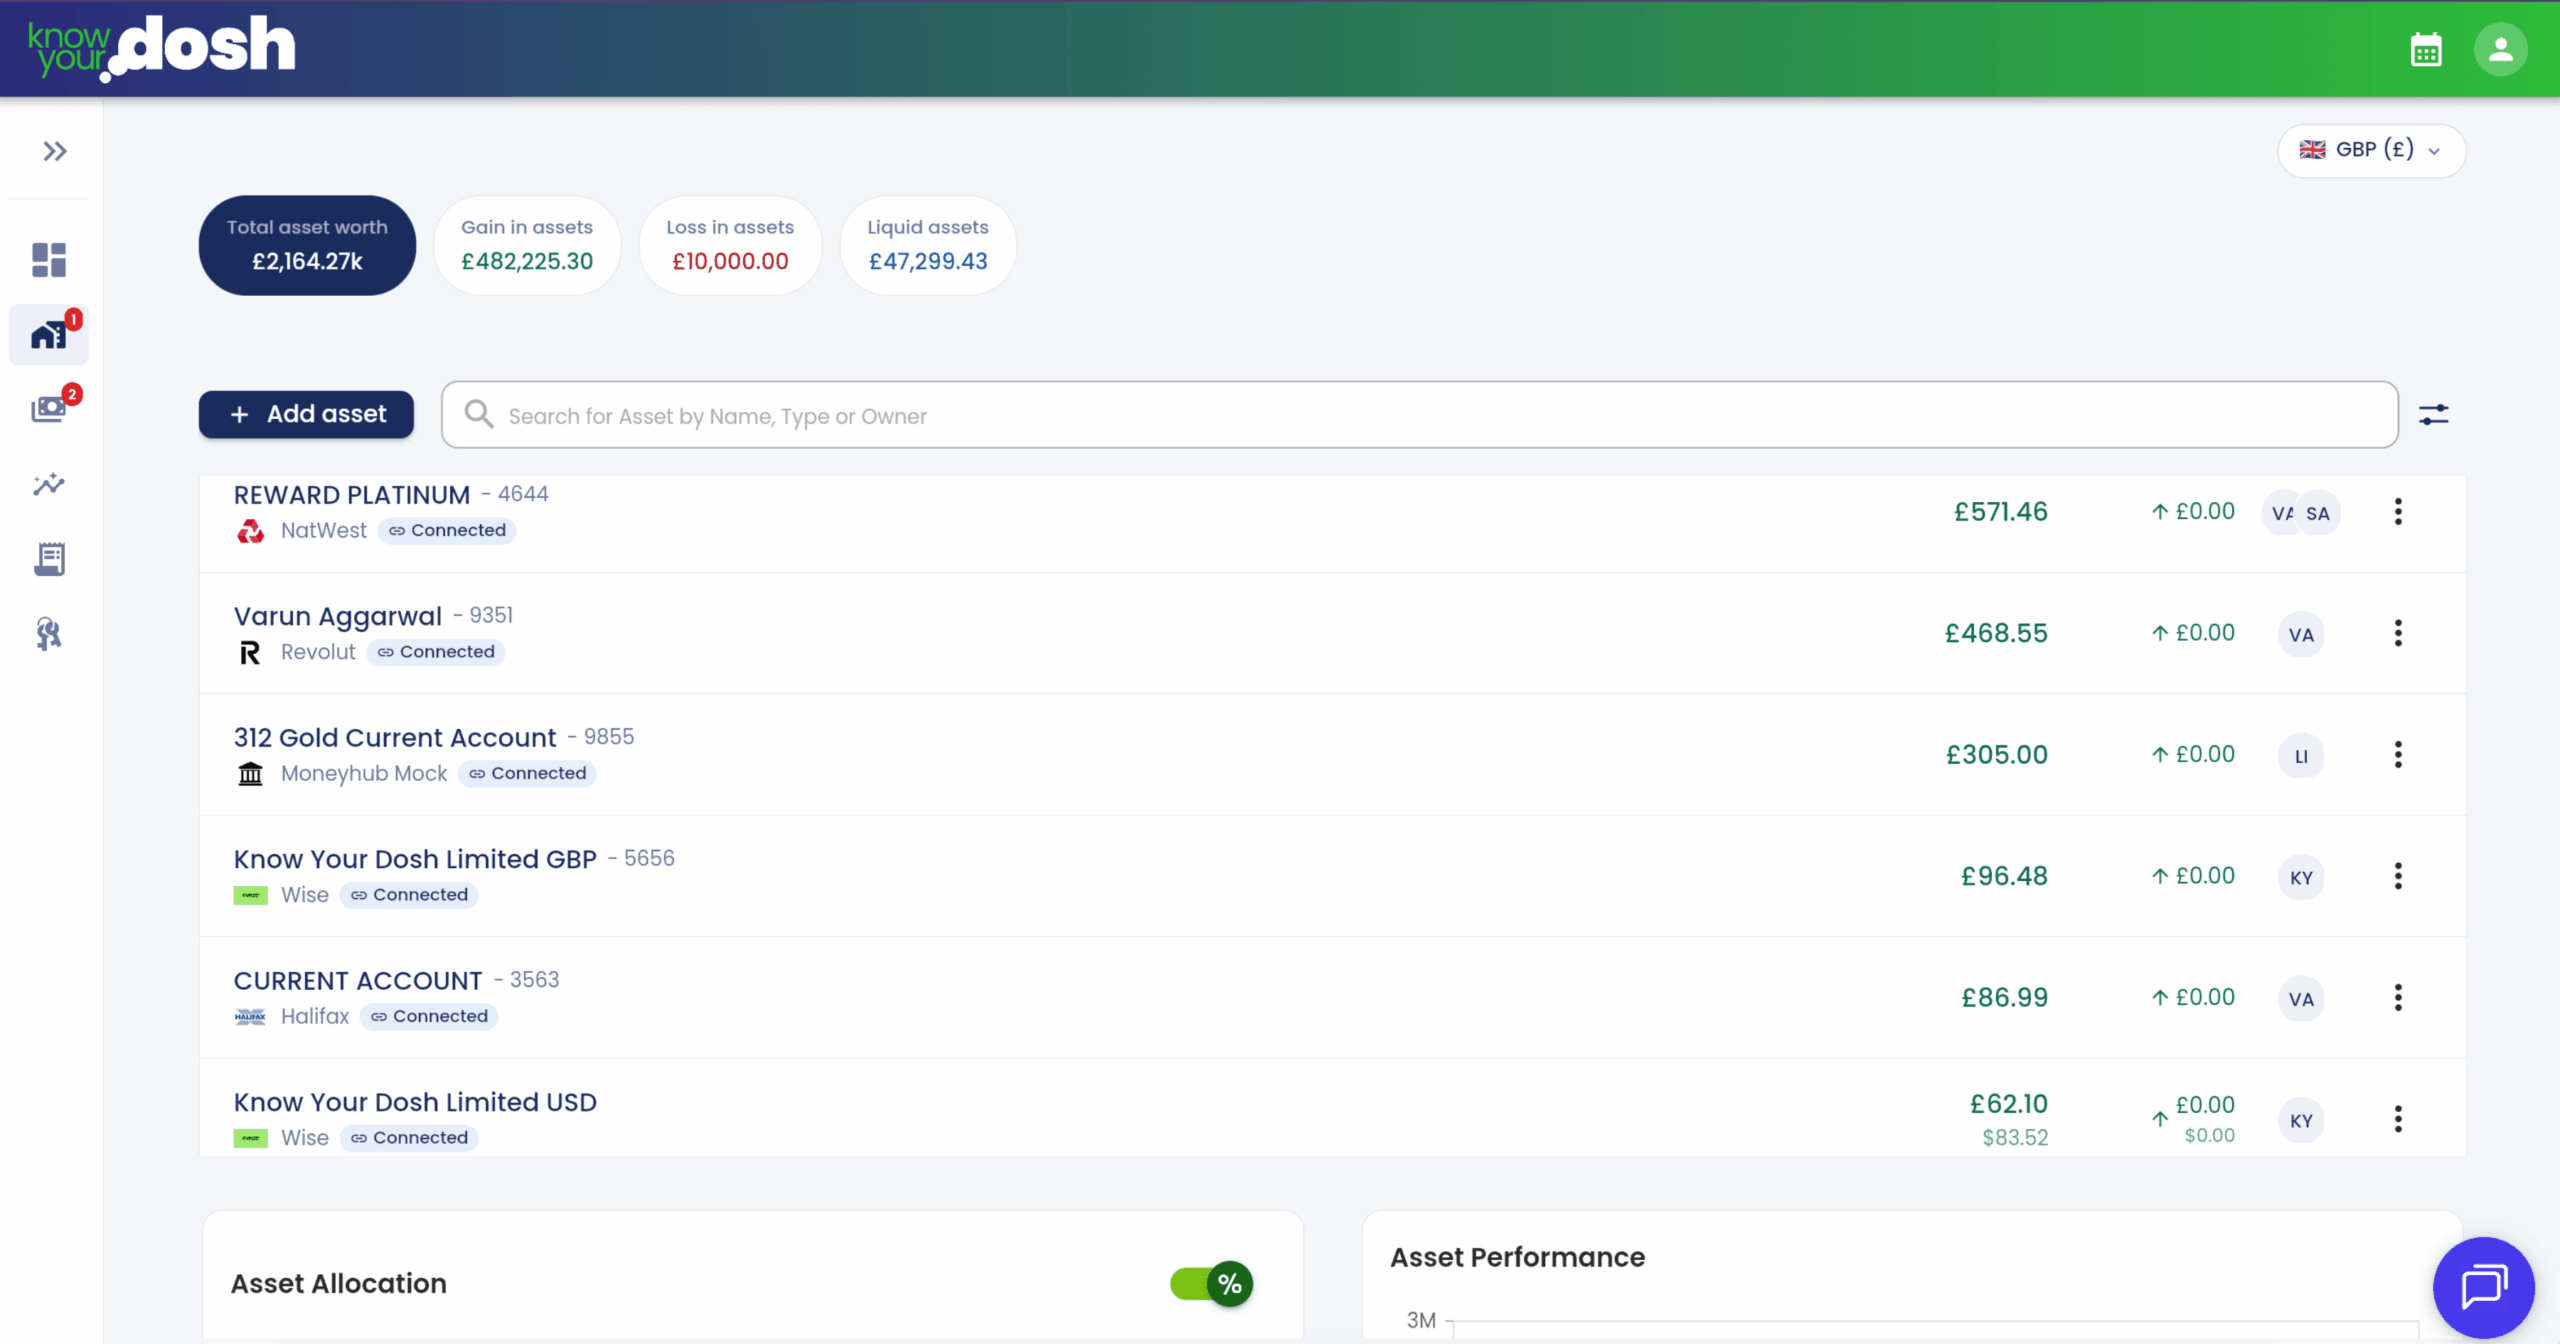
Task: Click the £305.00 balance value
Action: pyautogui.click(x=1997, y=755)
